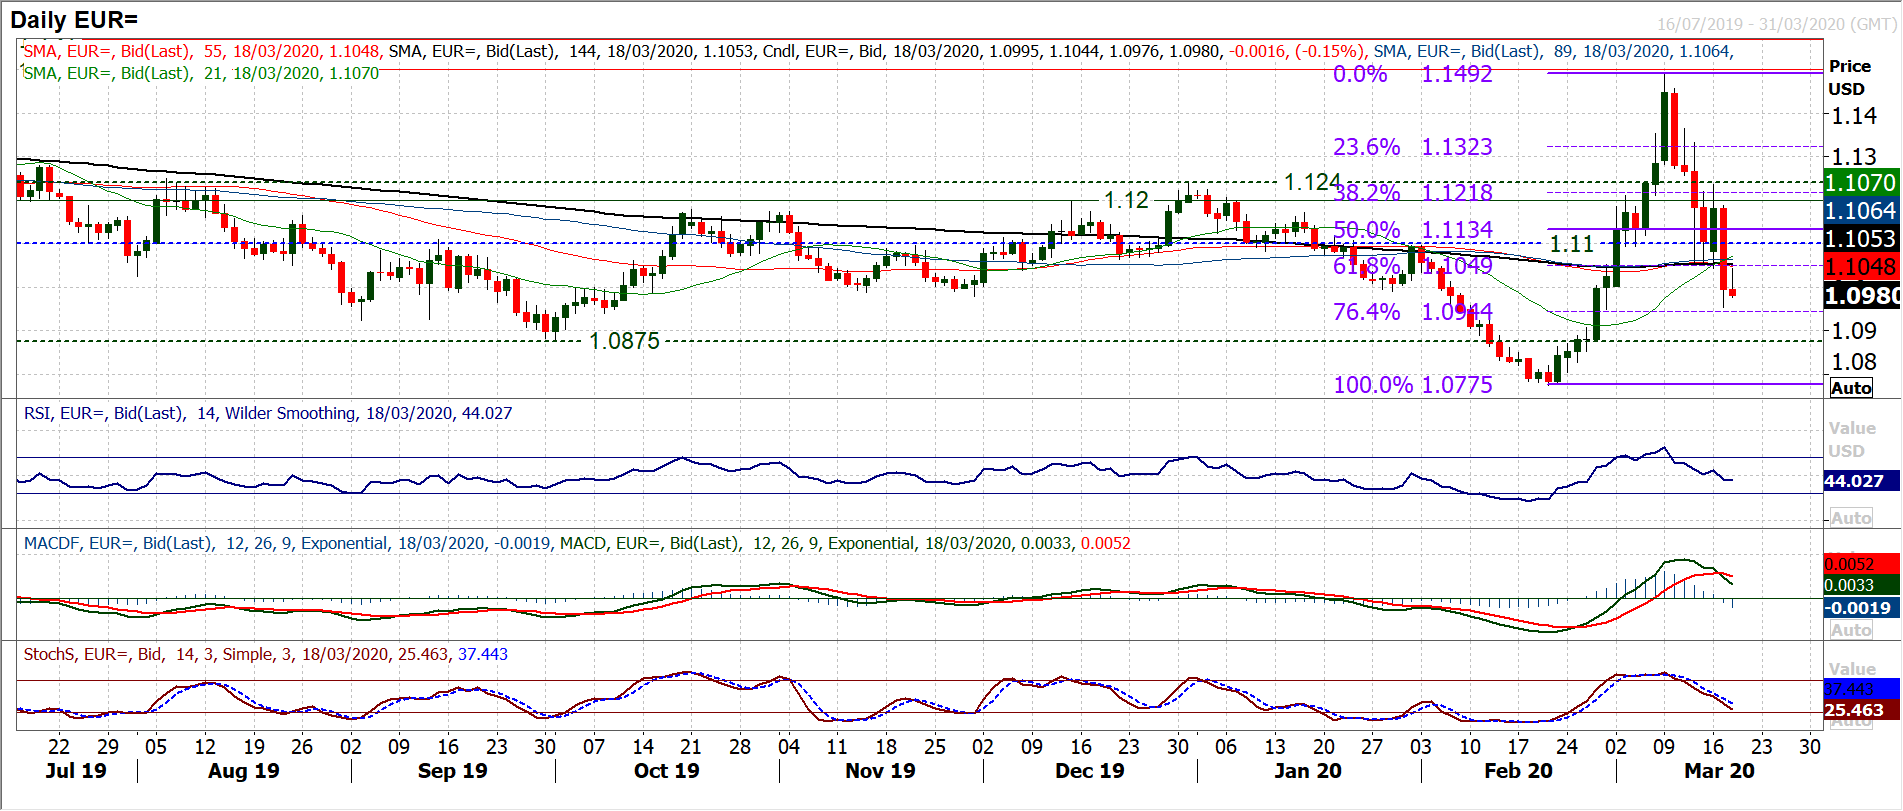The height and width of the screenshot is (811, 1903).
Task: Click the 1.14 price axis label
Action: [x=1853, y=116]
